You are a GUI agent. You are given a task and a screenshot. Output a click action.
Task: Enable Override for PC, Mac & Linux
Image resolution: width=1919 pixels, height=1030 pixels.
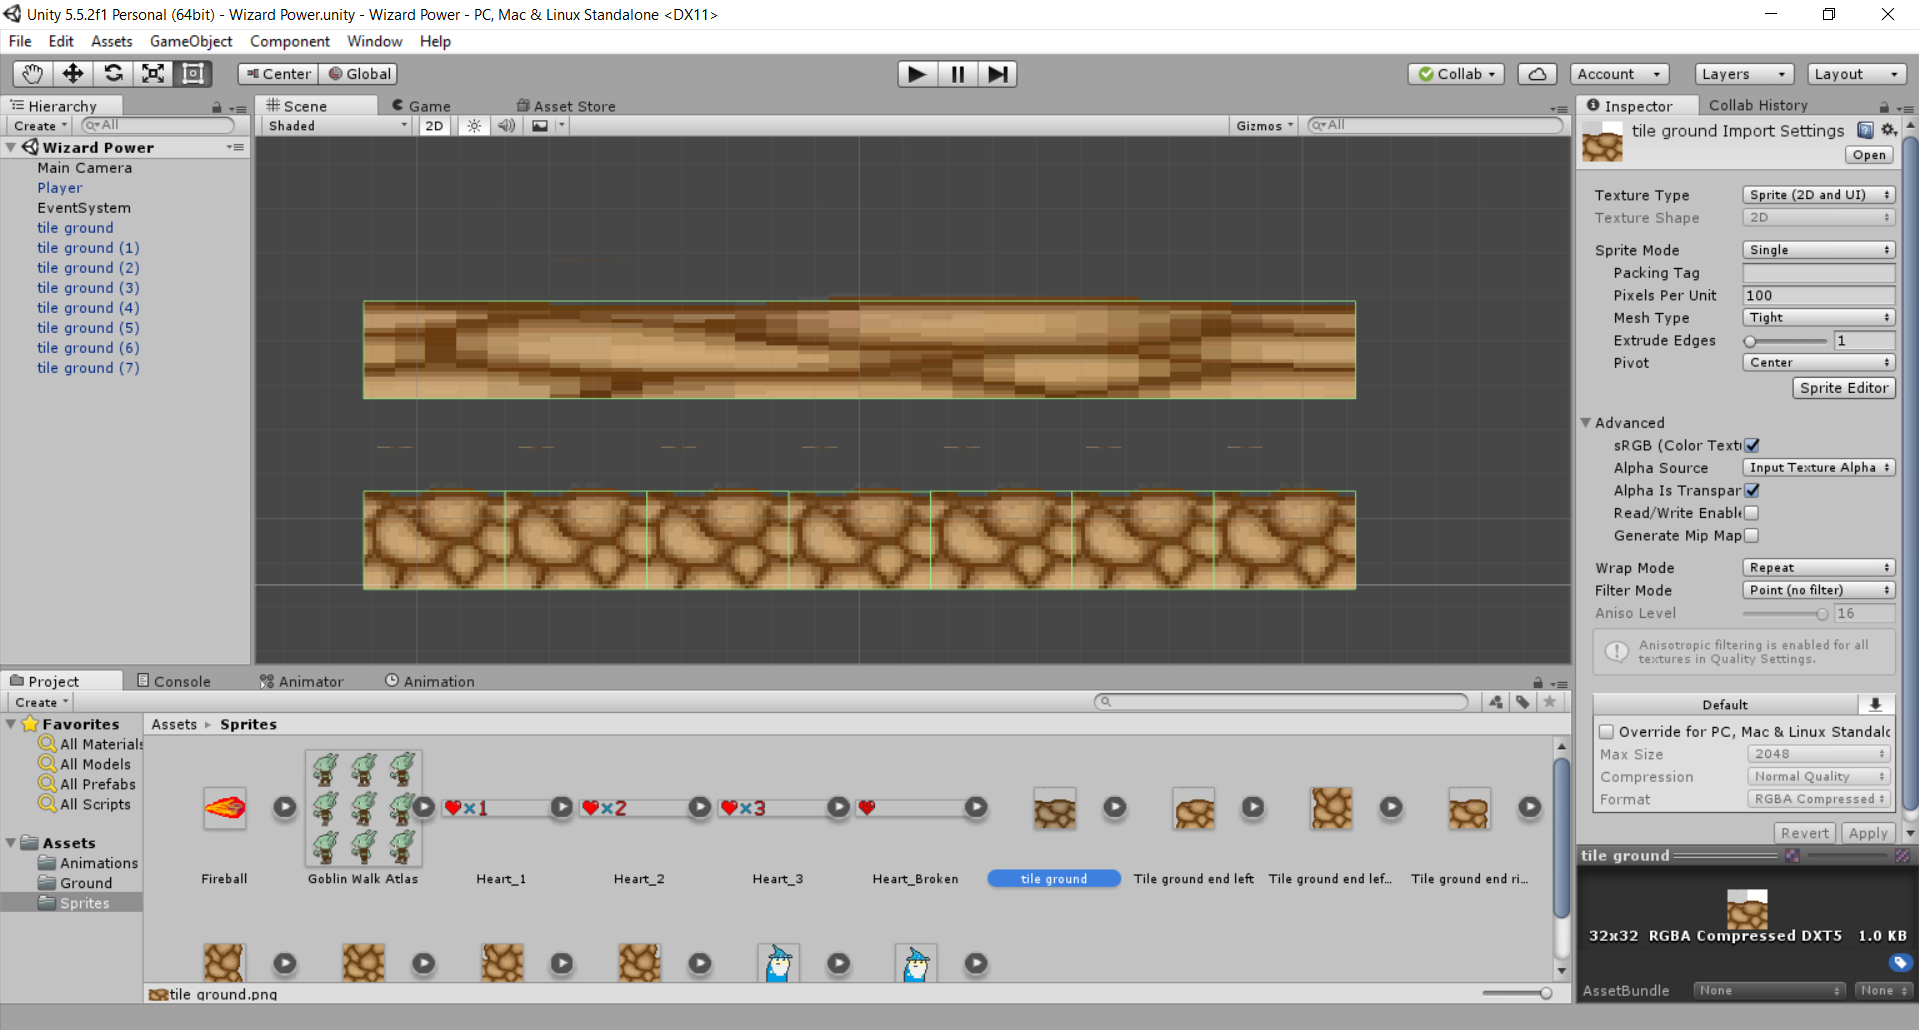tap(1606, 732)
